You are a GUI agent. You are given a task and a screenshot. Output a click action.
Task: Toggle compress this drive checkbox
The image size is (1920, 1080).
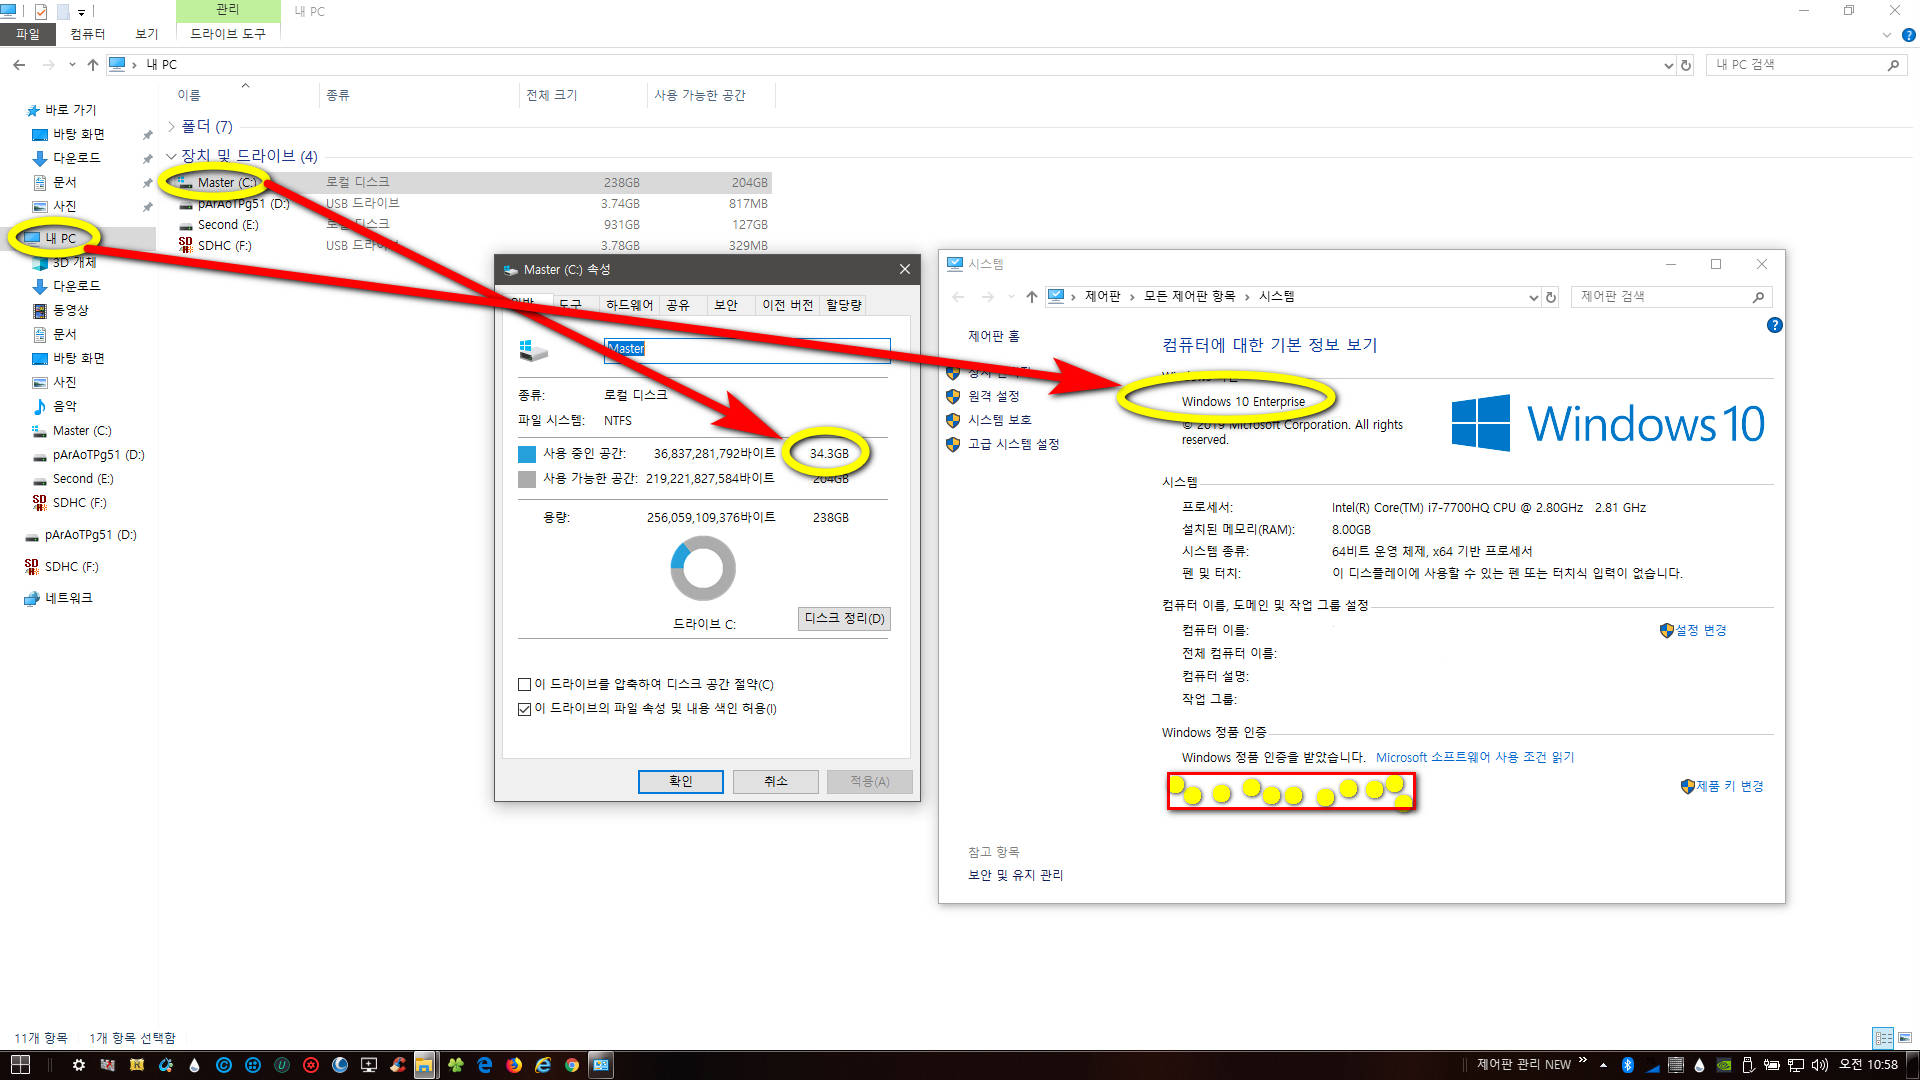[x=524, y=685]
